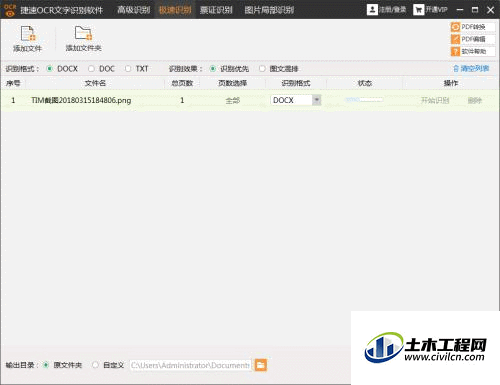Click 清空列表 clear list link
The image size is (500, 385).
tap(471, 69)
